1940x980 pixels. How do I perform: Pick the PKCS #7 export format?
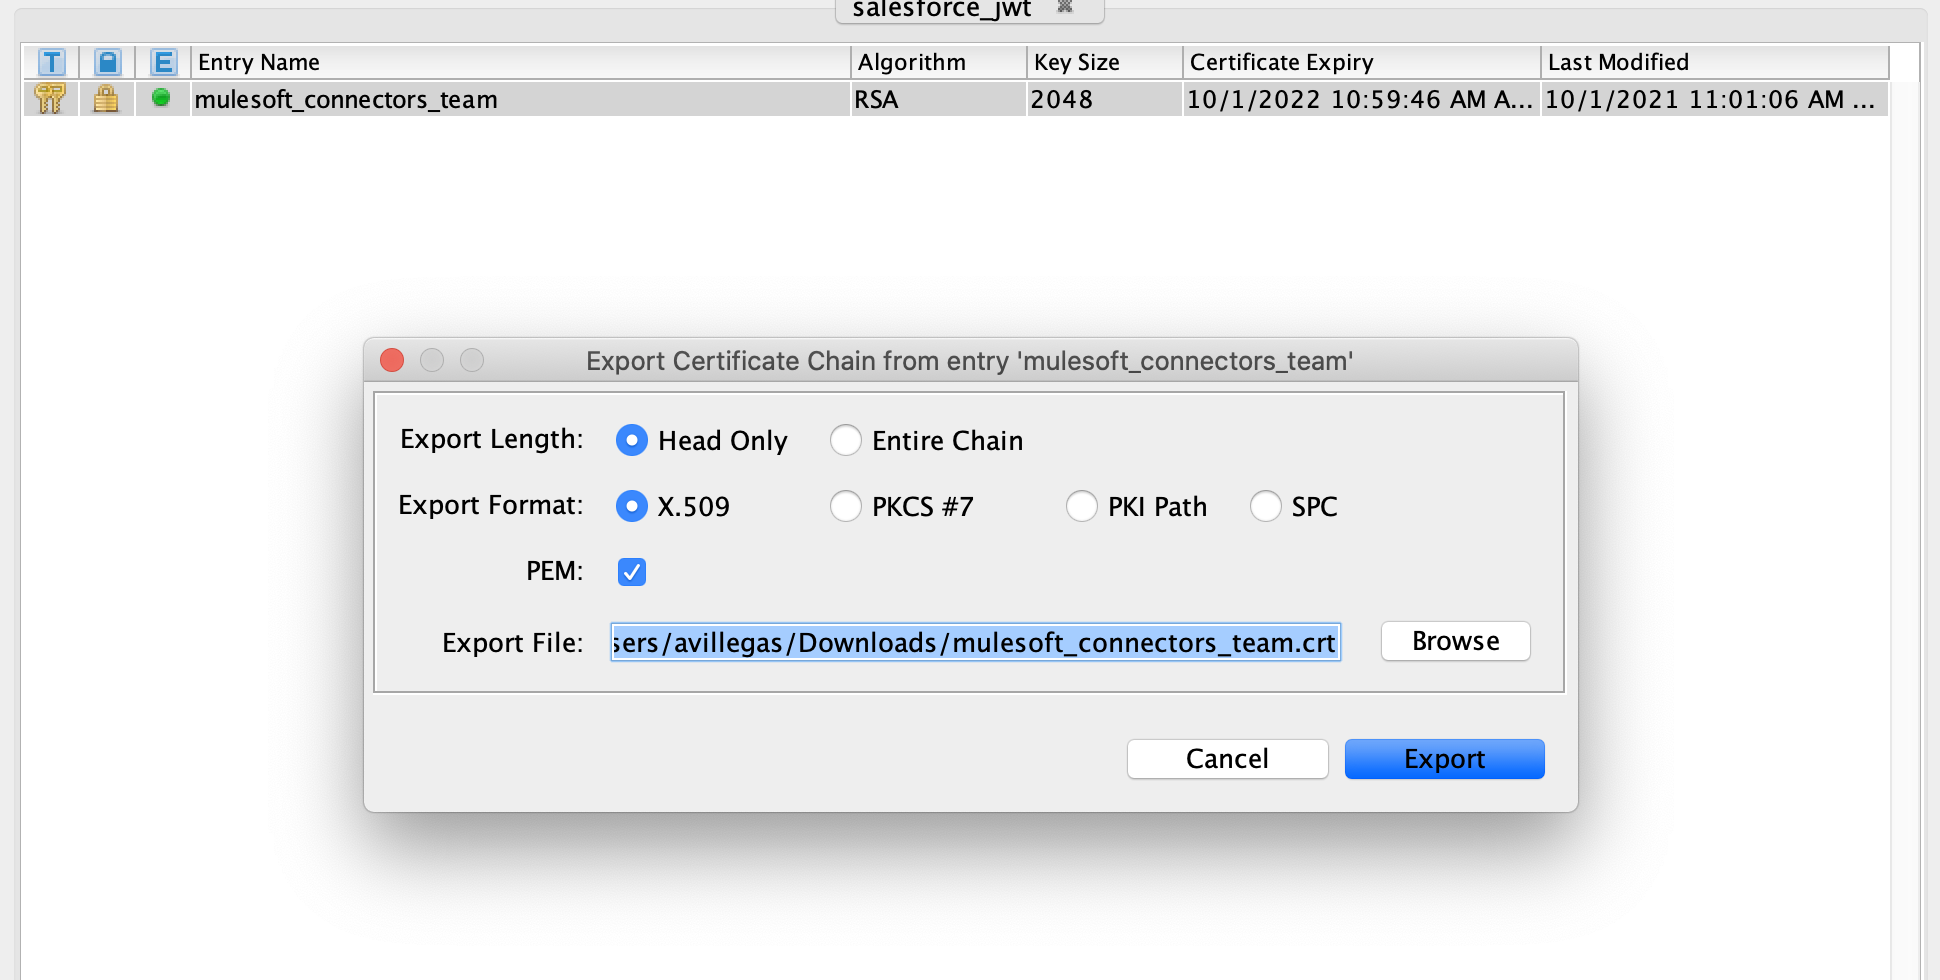[x=846, y=506]
